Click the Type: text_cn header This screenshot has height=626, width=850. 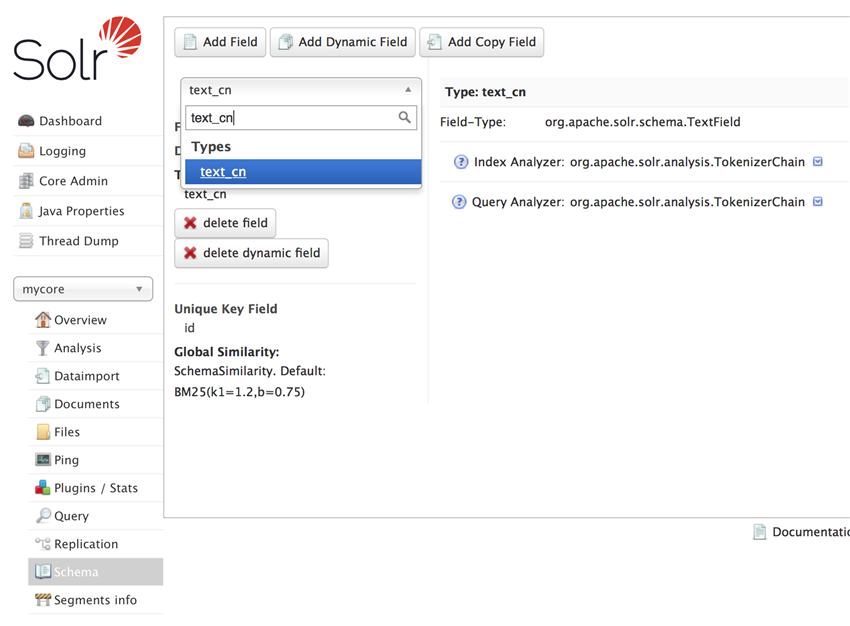(485, 92)
